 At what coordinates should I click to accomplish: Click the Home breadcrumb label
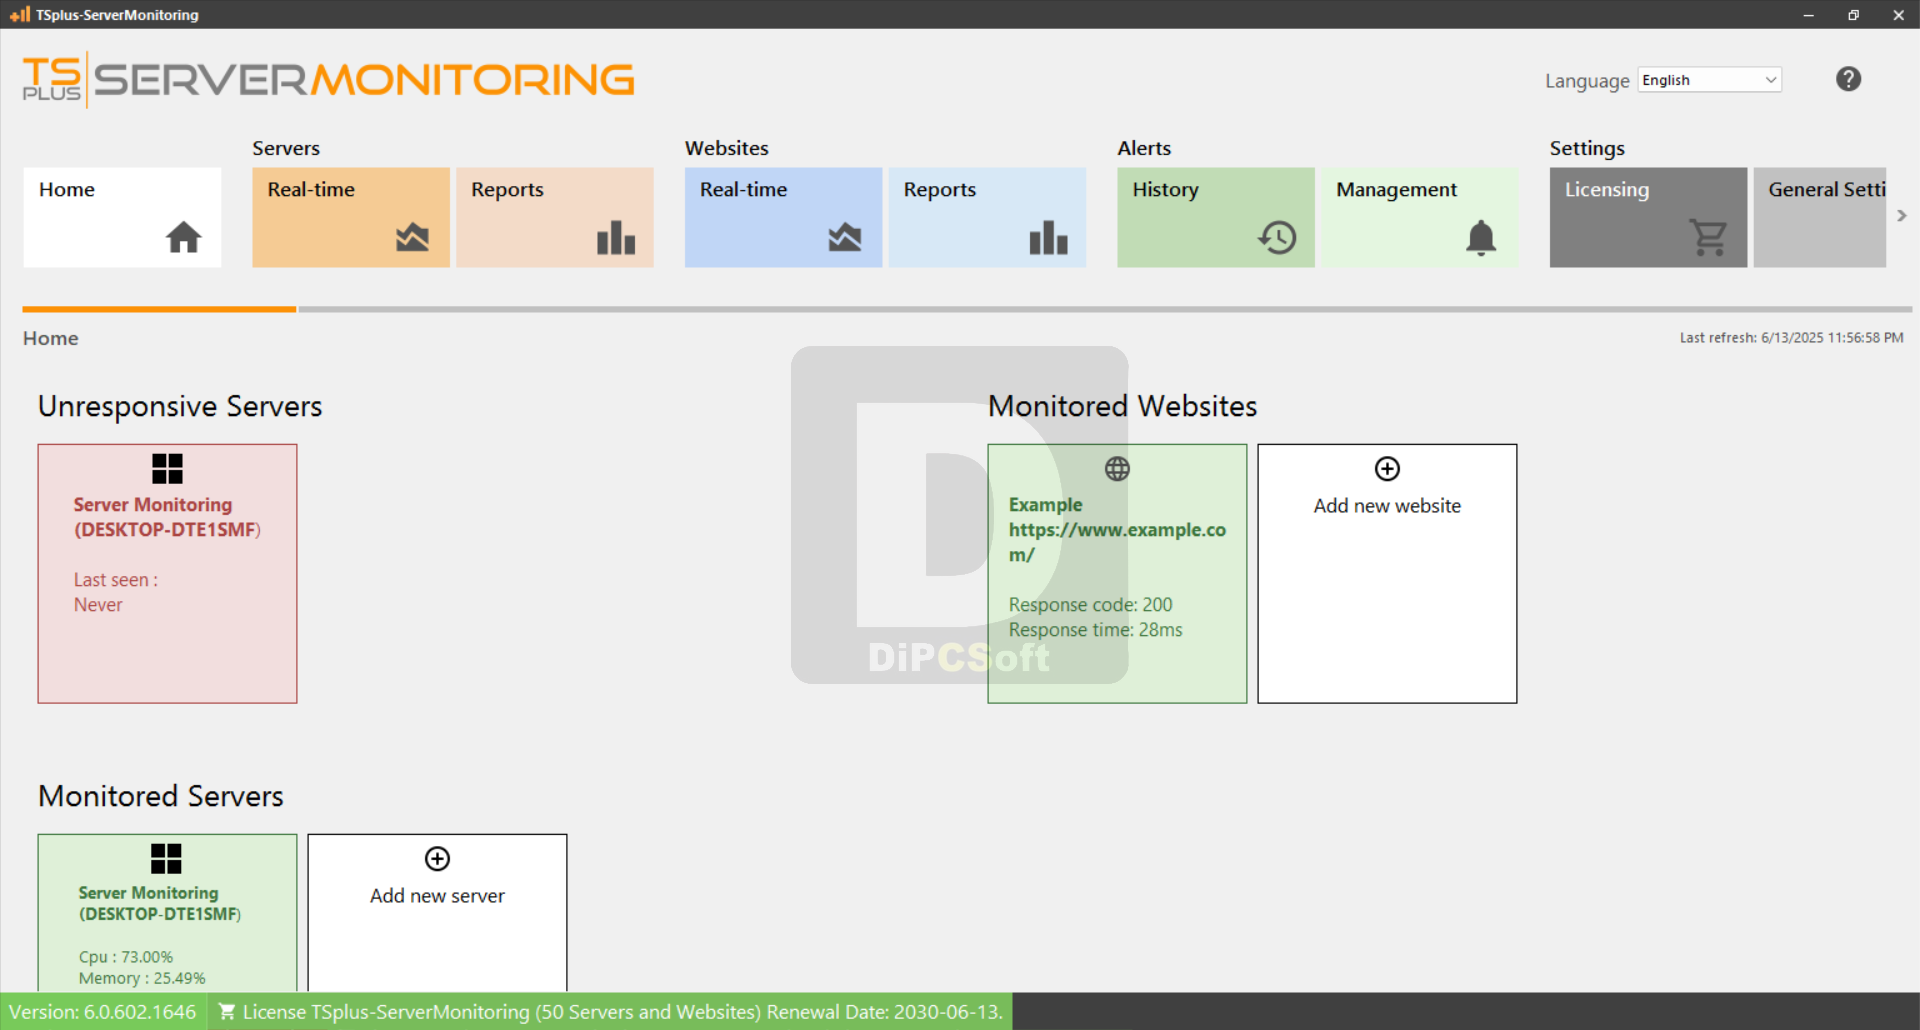pos(51,338)
